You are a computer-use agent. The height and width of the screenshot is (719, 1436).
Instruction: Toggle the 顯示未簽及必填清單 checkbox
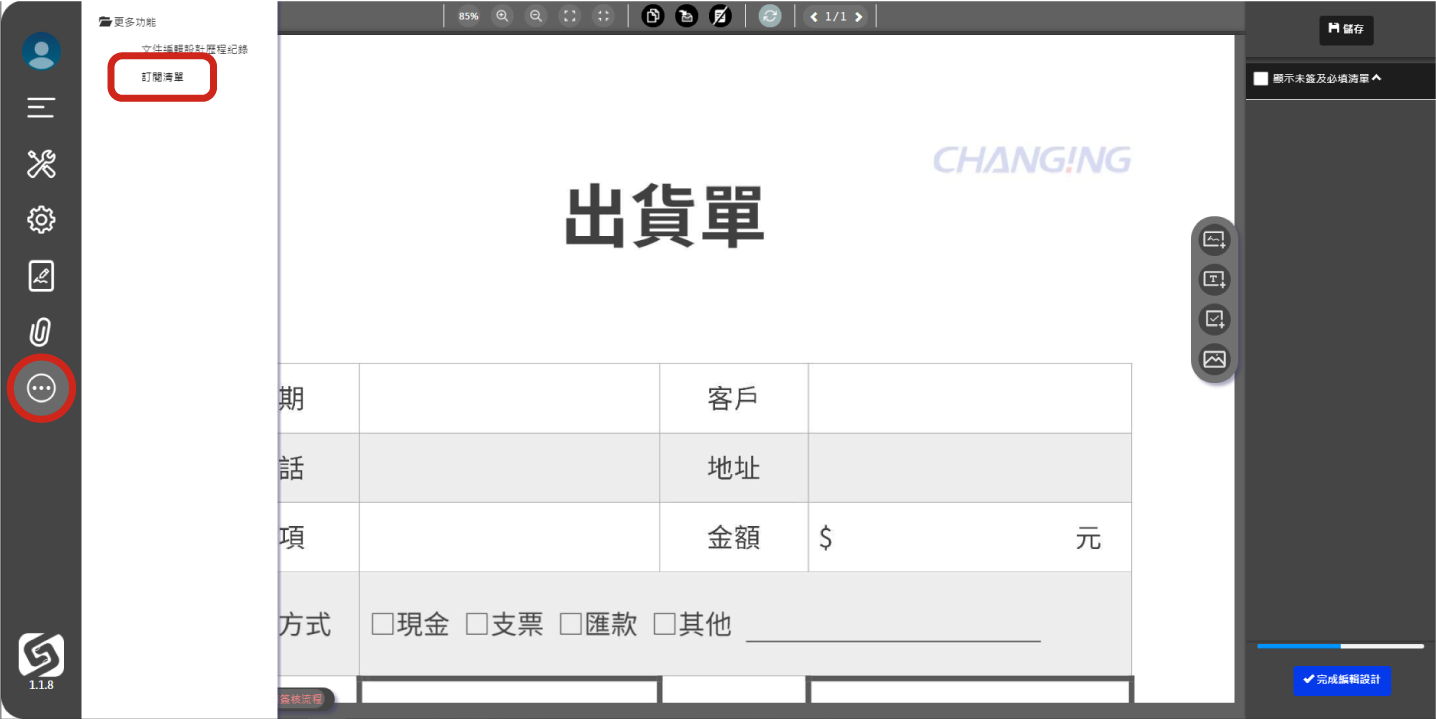click(1260, 79)
